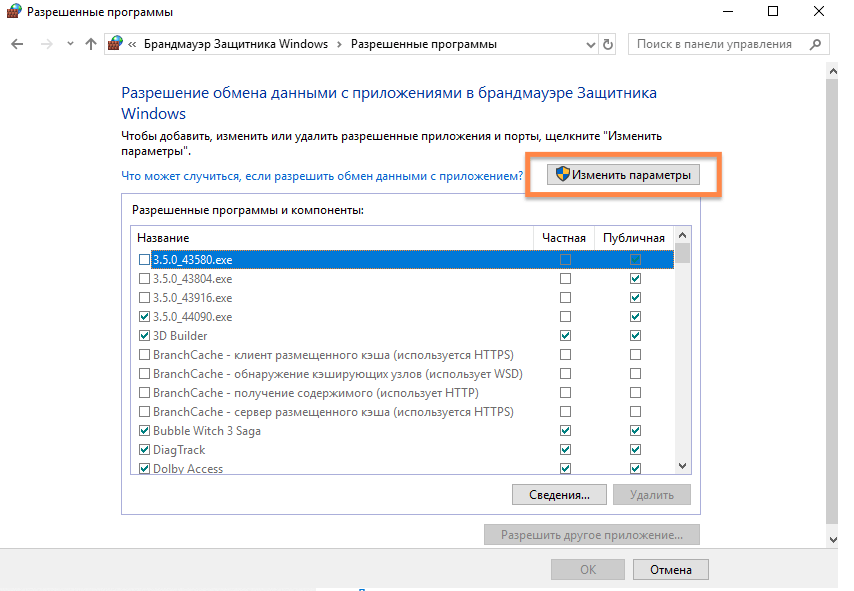This screenshot has width=854, height=591.
Task: Expand breadcrumb arrow after Брандмауэр Защитника Windows
Action: (x=339, y=44)
